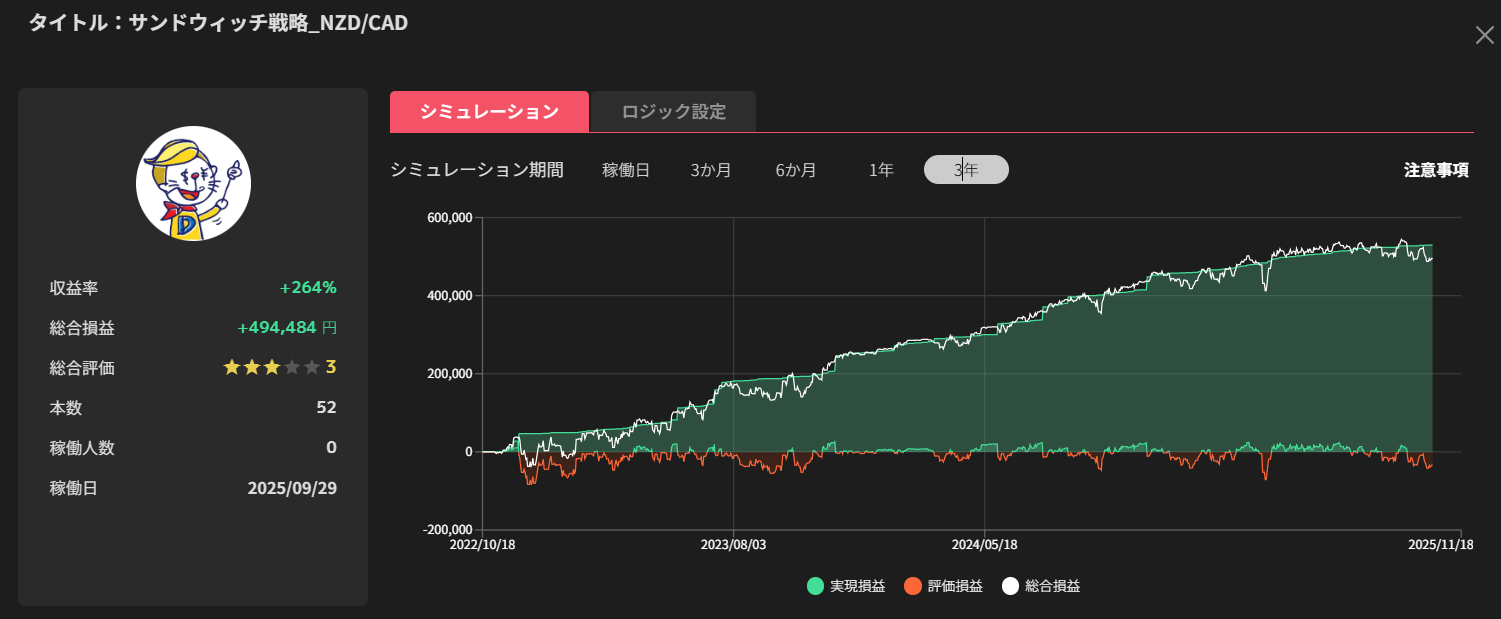This screenshot has height=619, width=1501.
Task: Switch simulation period to 1年
Action: click(881, 170)
